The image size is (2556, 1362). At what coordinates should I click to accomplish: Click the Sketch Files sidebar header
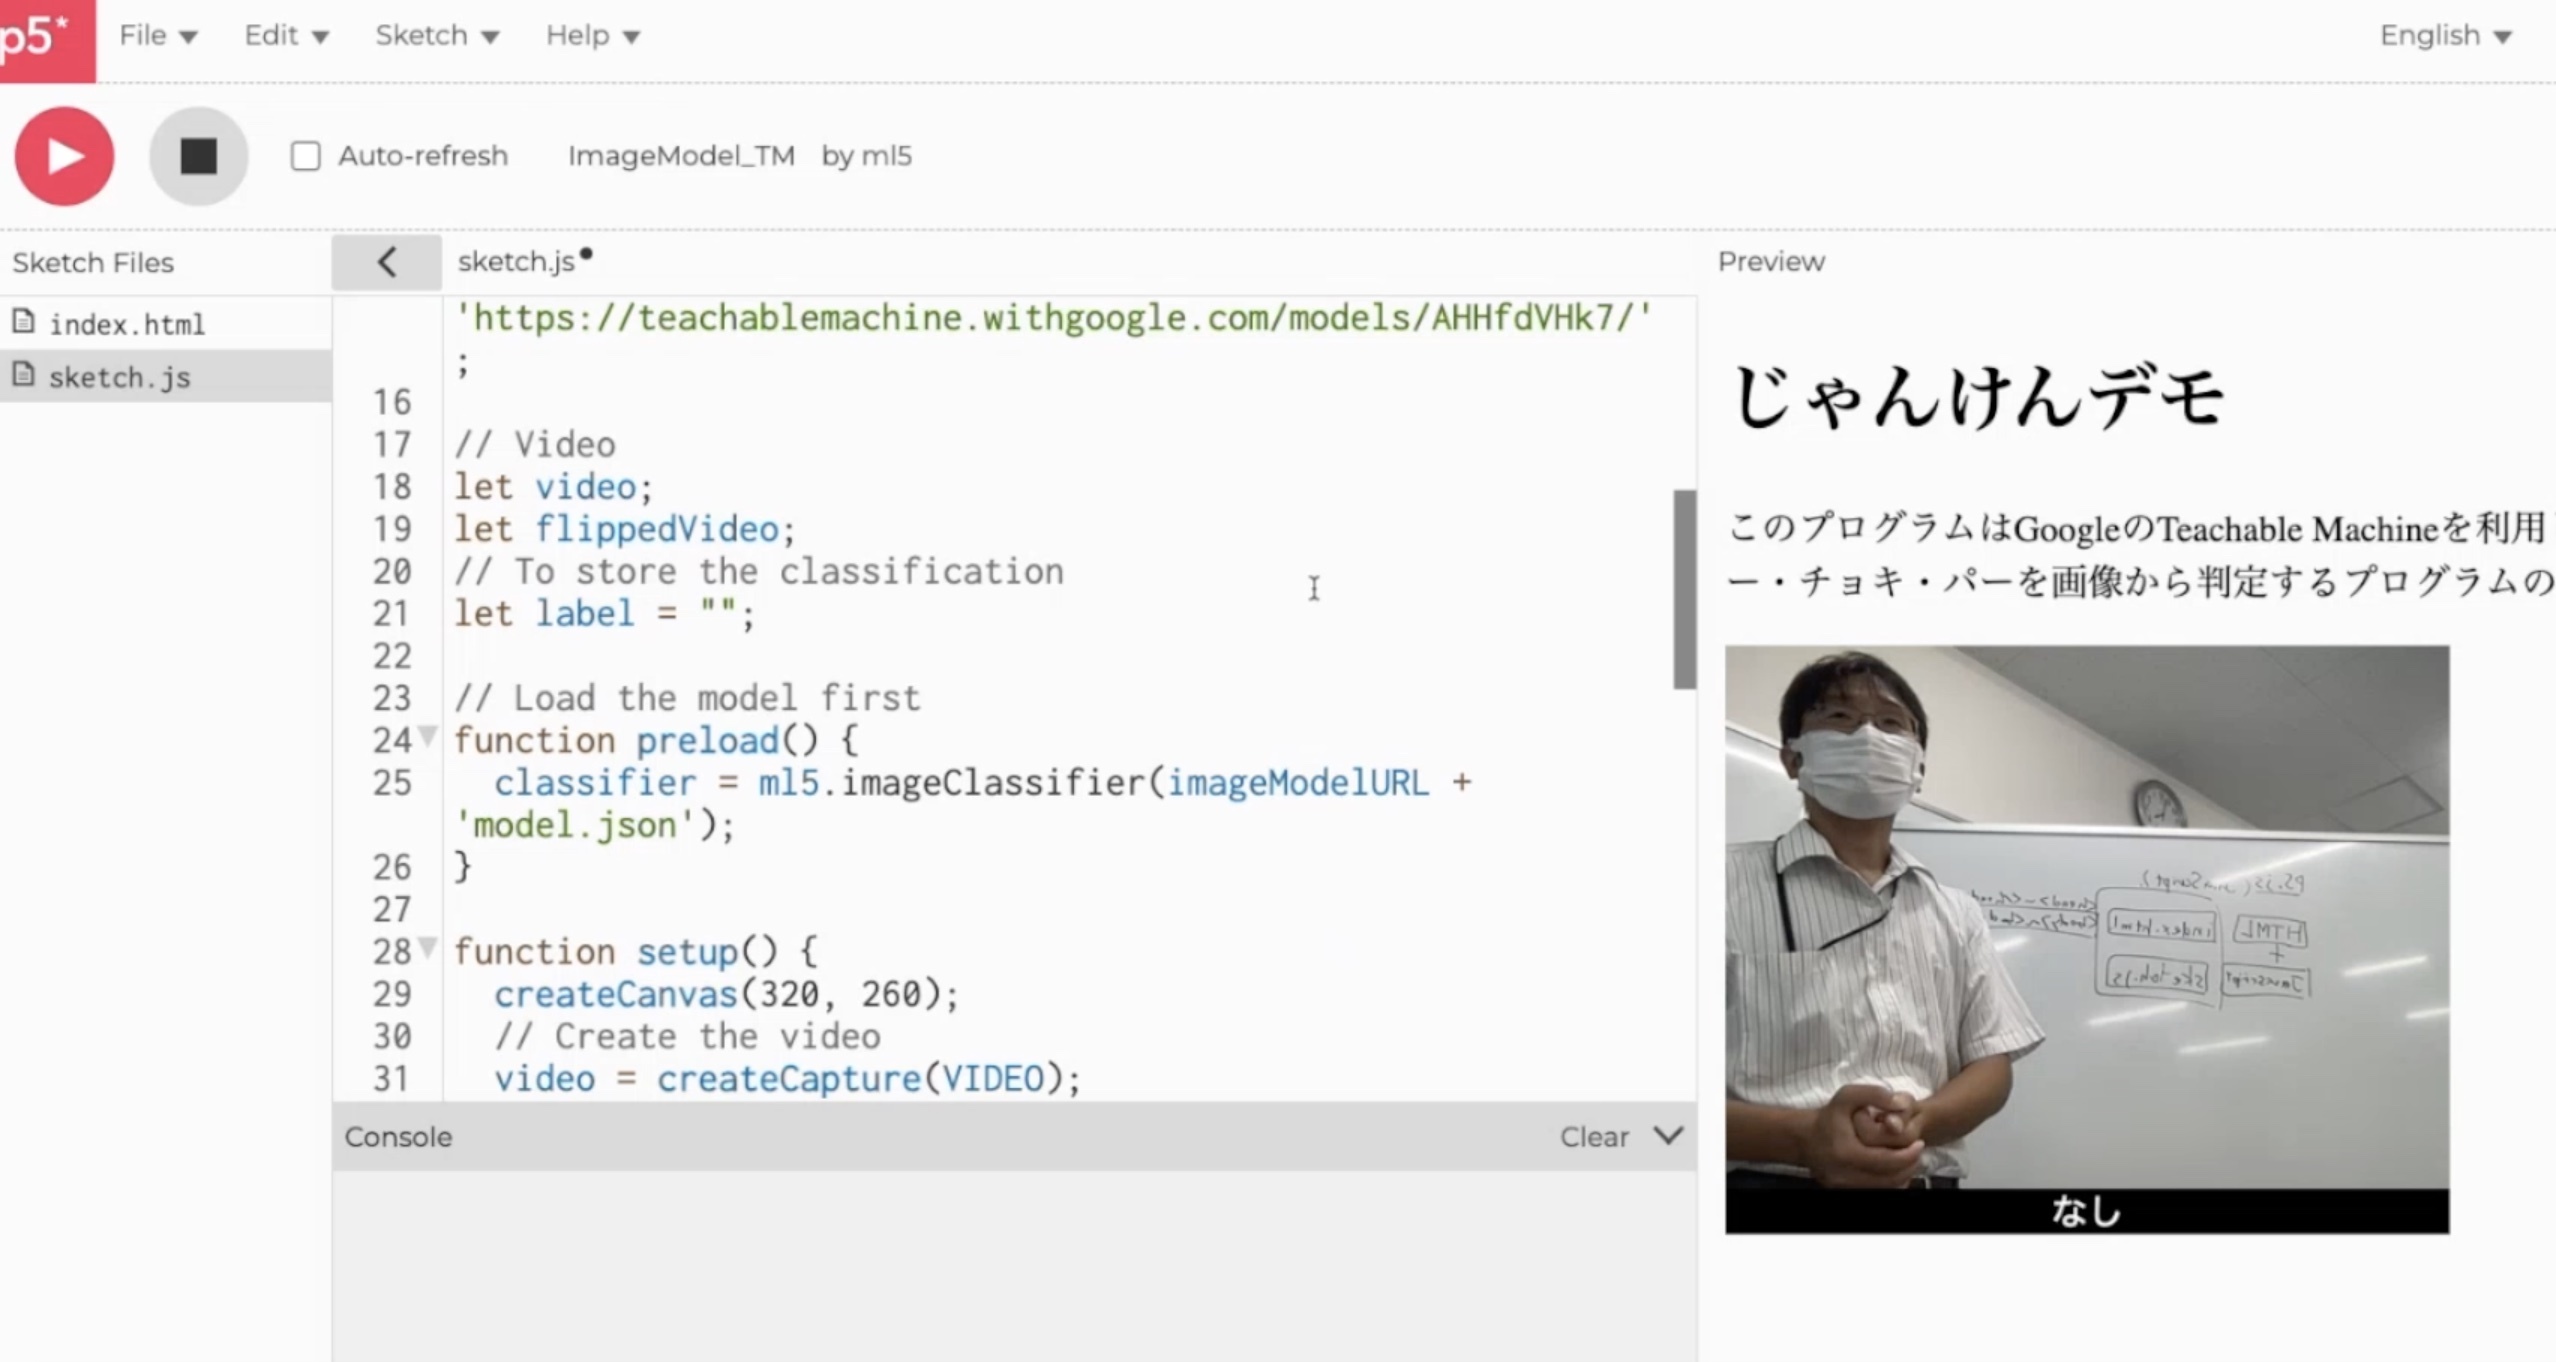point(93,263)
